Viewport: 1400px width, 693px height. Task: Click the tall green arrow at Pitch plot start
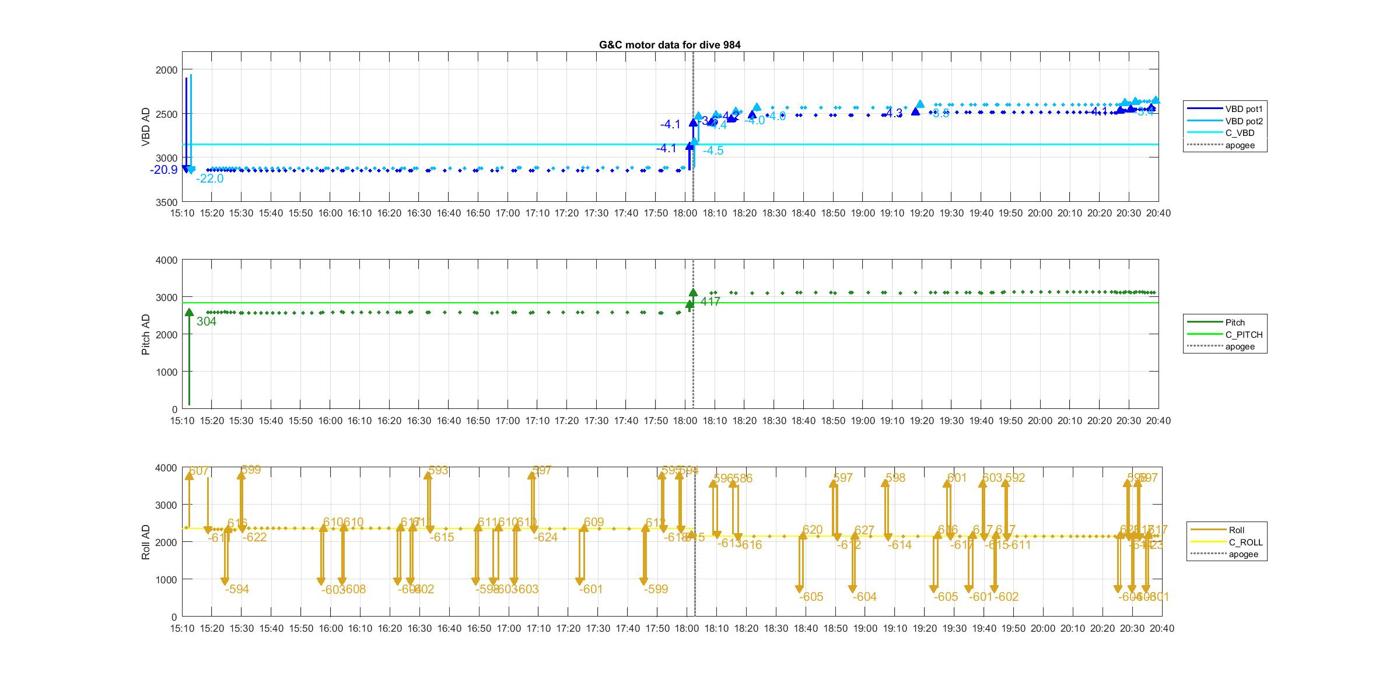[189, 357]
